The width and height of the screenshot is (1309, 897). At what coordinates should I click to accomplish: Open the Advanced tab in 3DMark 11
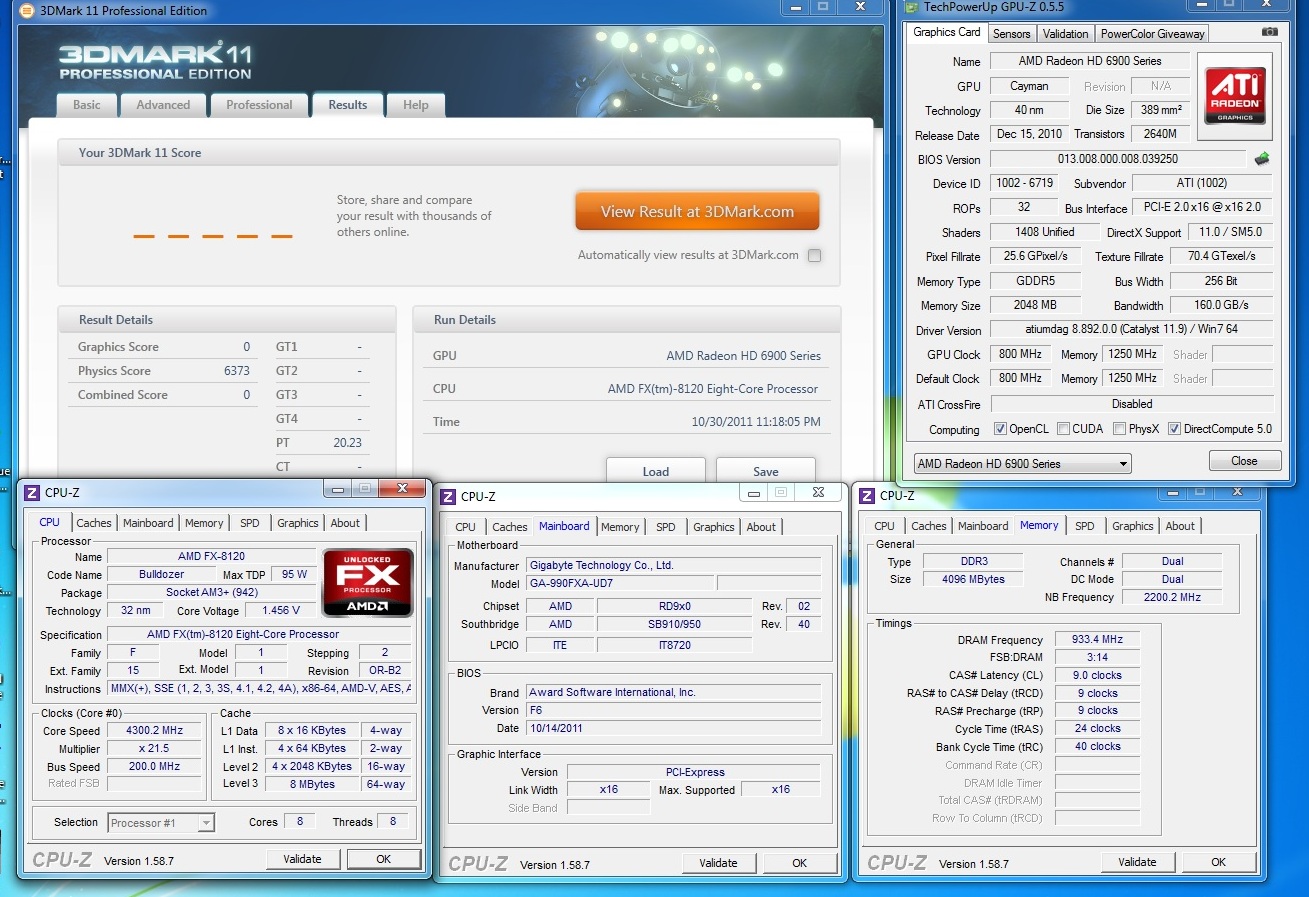(x=163, y=105)
